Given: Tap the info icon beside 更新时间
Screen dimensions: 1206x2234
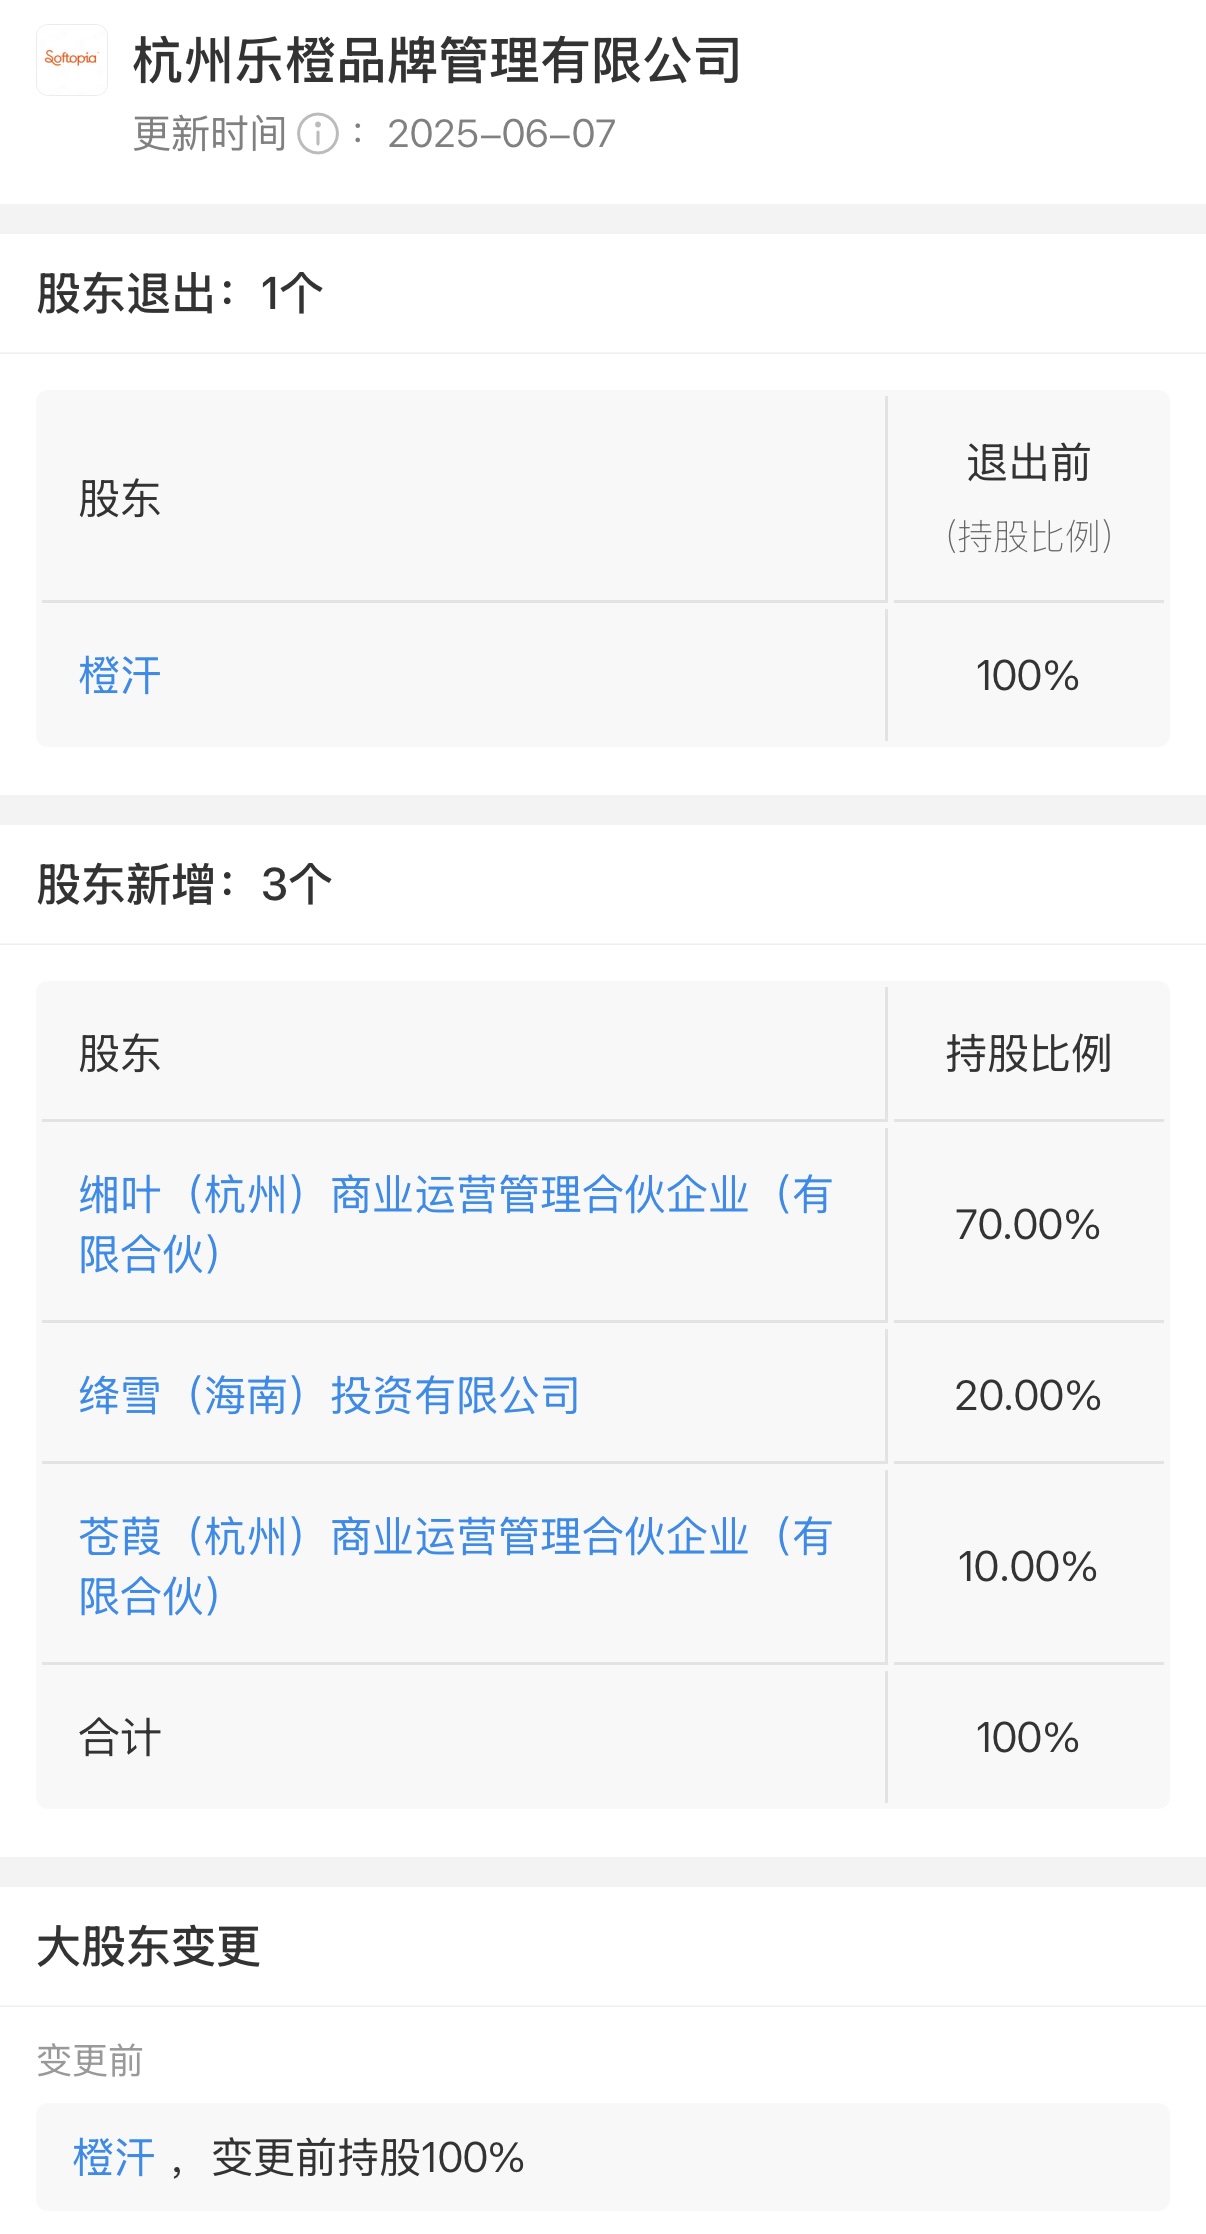Looking at the screenshot, I should 318,134.
